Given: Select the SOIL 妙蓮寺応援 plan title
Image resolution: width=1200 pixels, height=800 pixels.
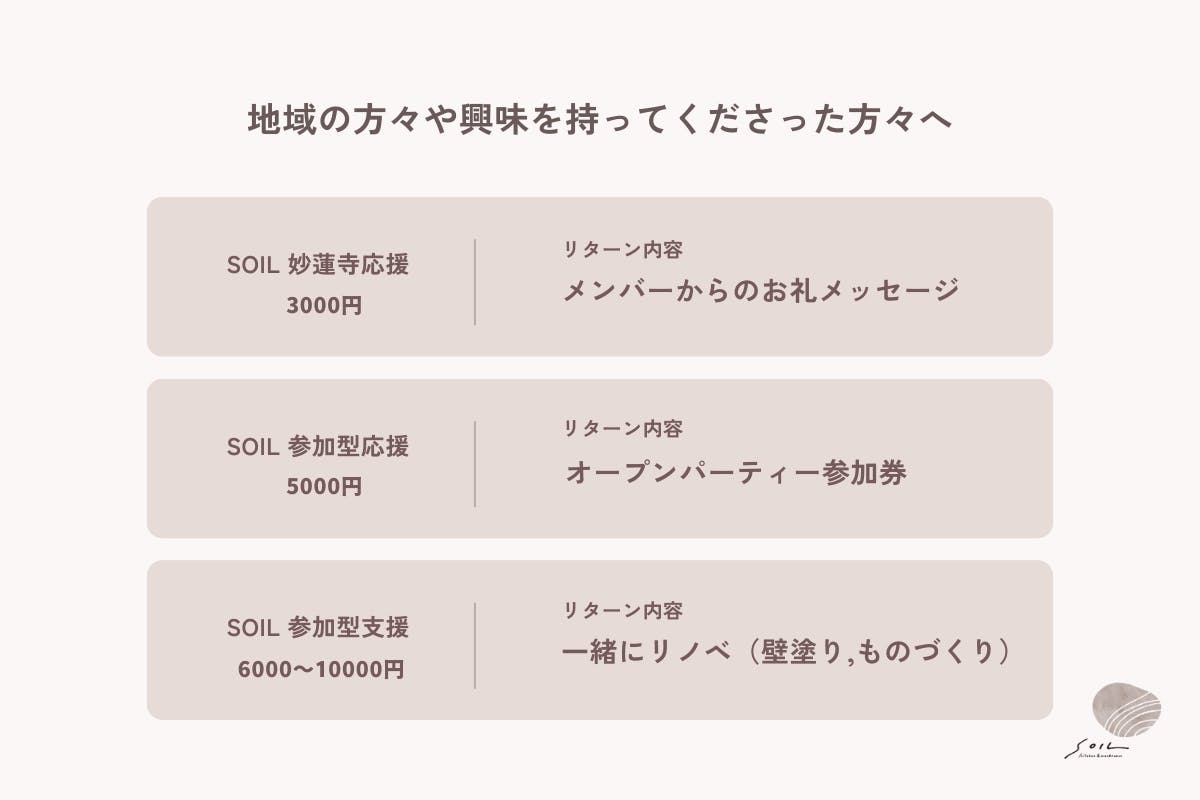Looking at the screenshot, I should pyautogui.click(x=318, y=265).
